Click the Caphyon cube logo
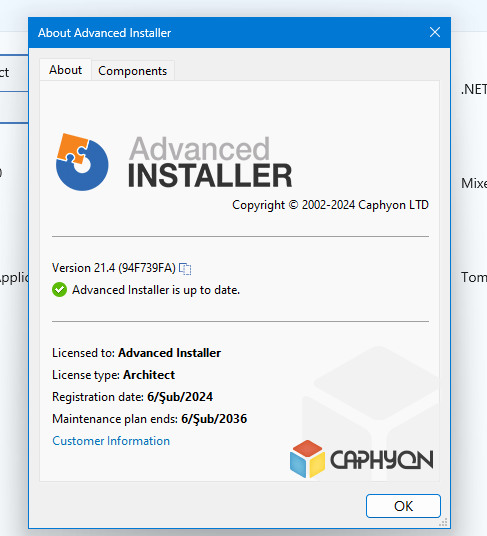The height and width of the screenshot is (536, 487). click(x=307, y=459)
